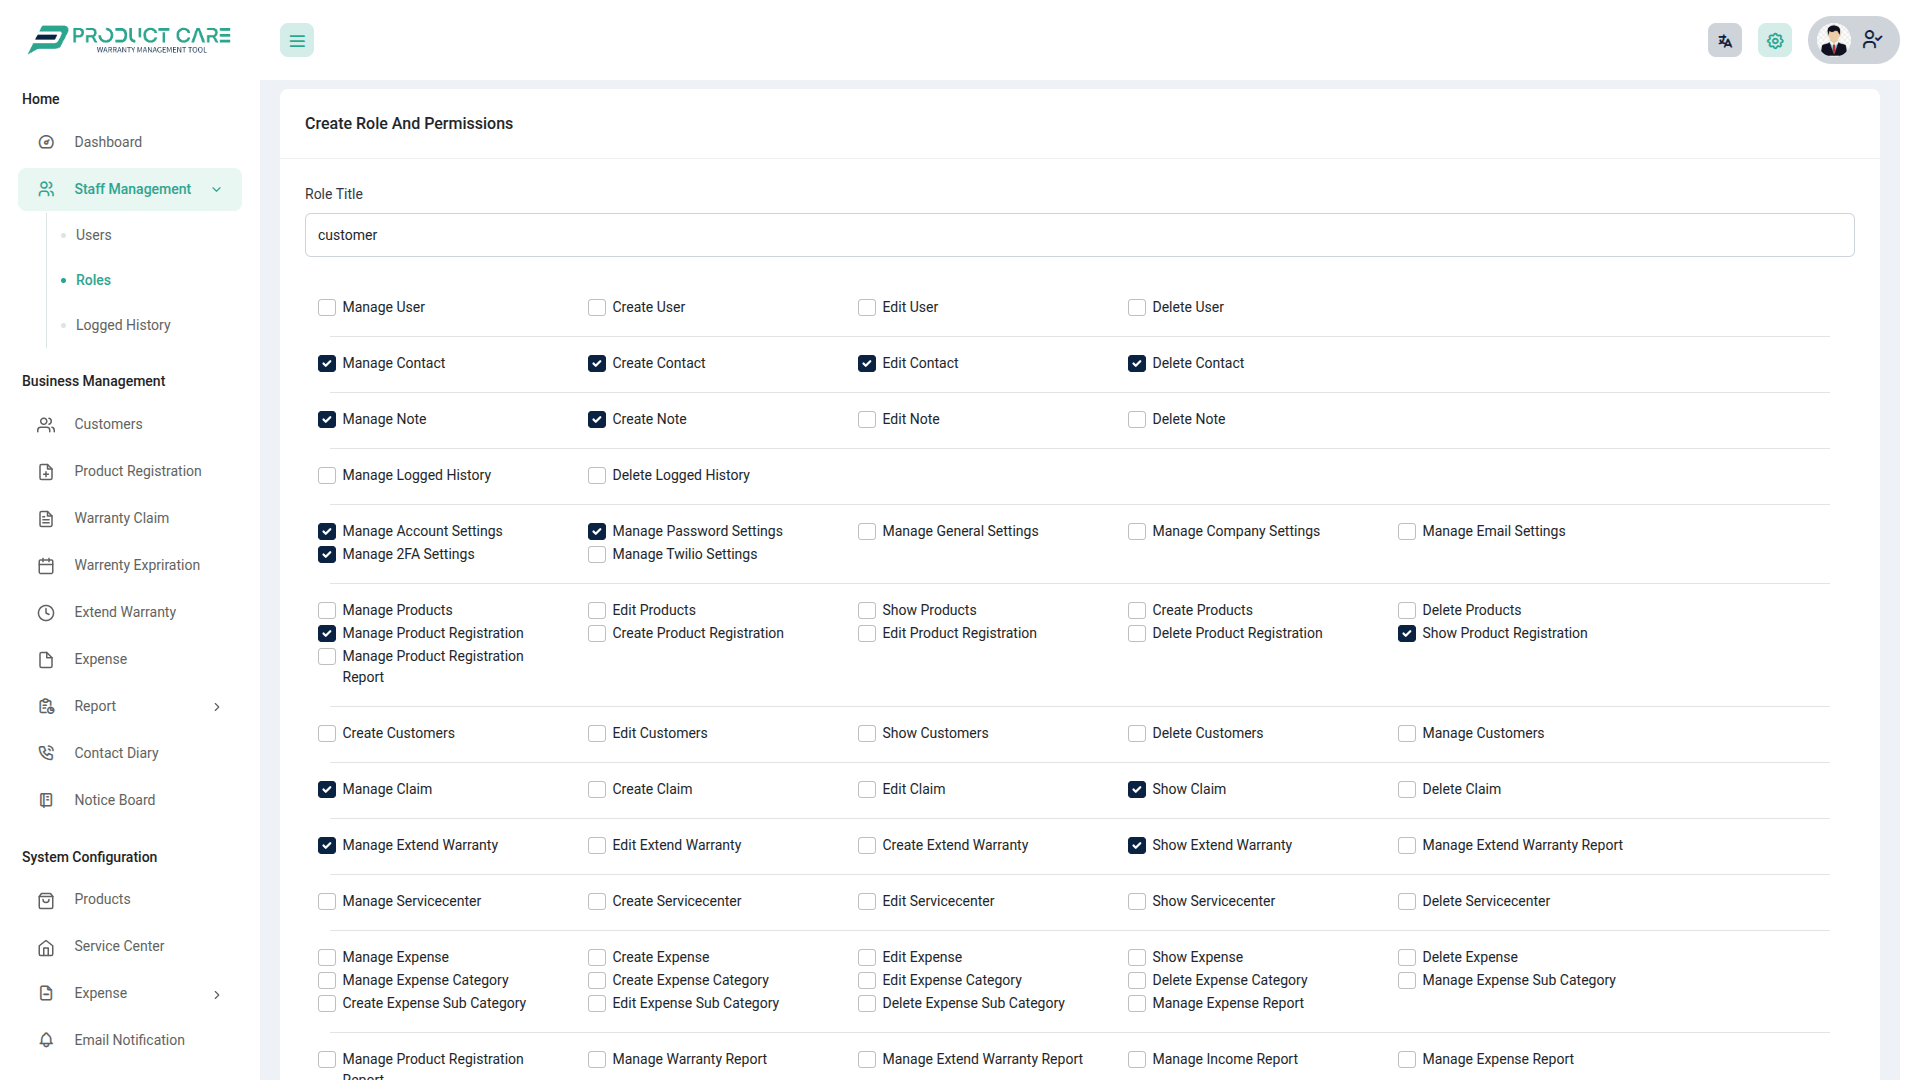
Task: Click the green settings gear icon
Action: pyautogui.click(x=1775, y=41)
